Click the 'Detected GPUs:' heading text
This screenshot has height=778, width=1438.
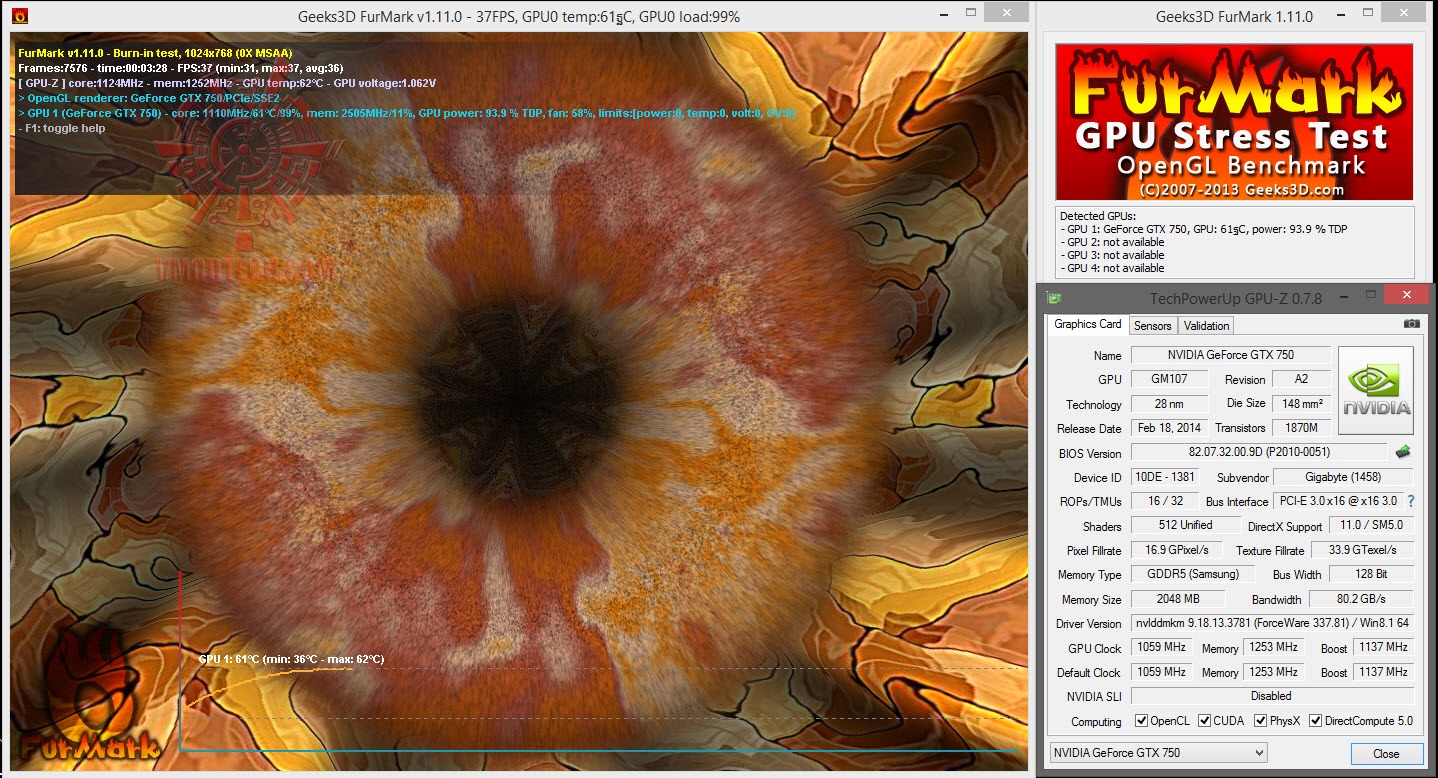1099,216
